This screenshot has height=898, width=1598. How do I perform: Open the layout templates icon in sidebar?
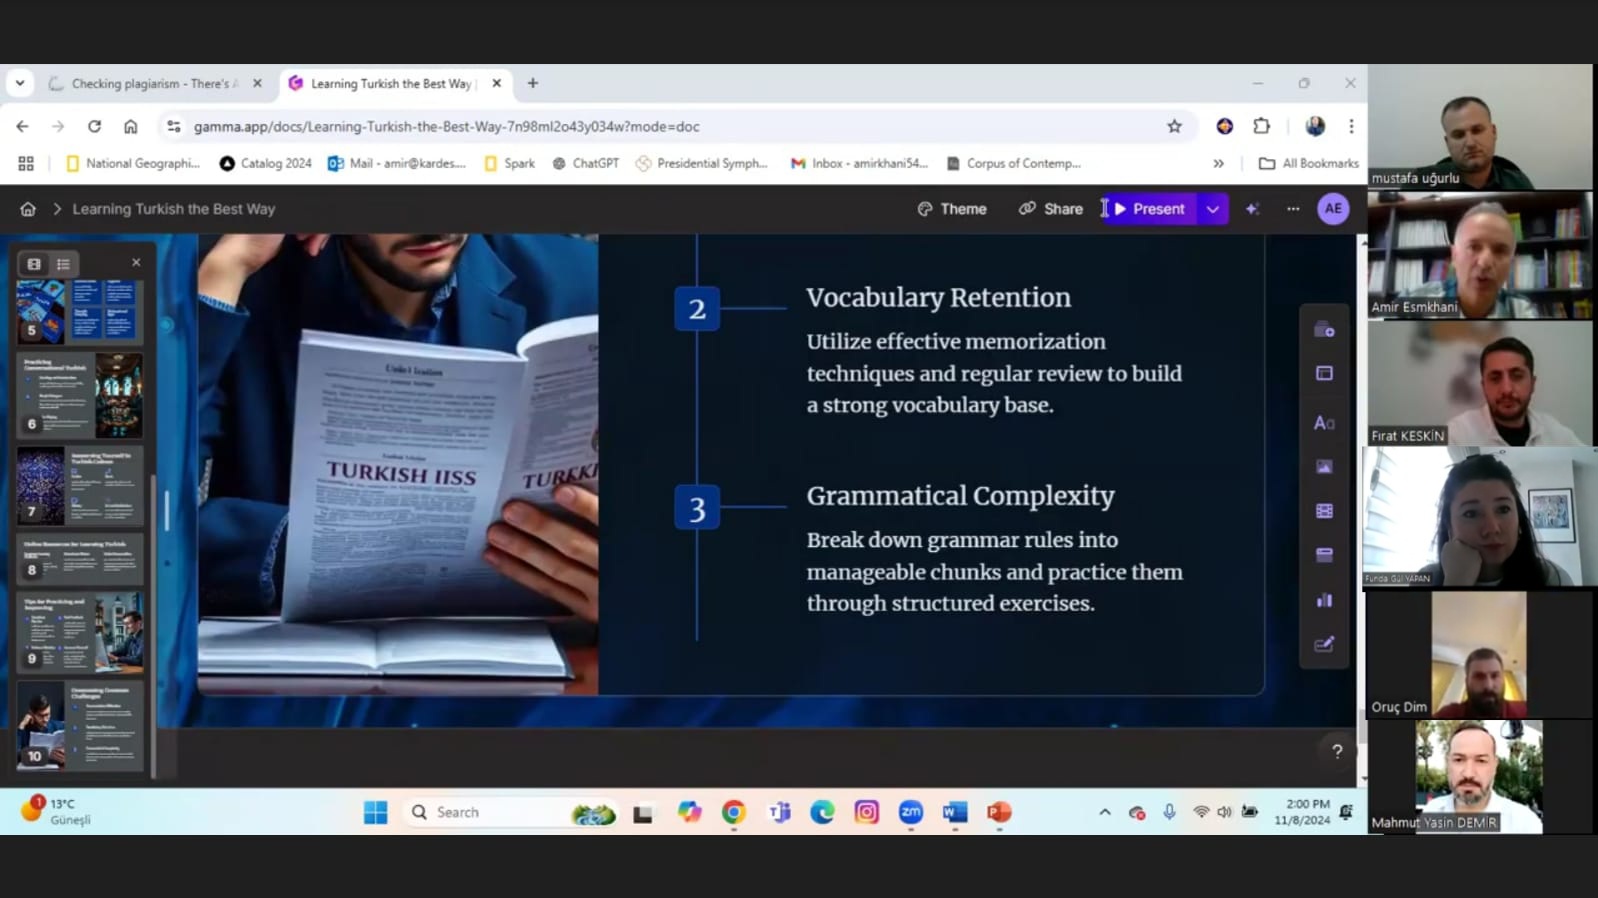pos(1324,373)
